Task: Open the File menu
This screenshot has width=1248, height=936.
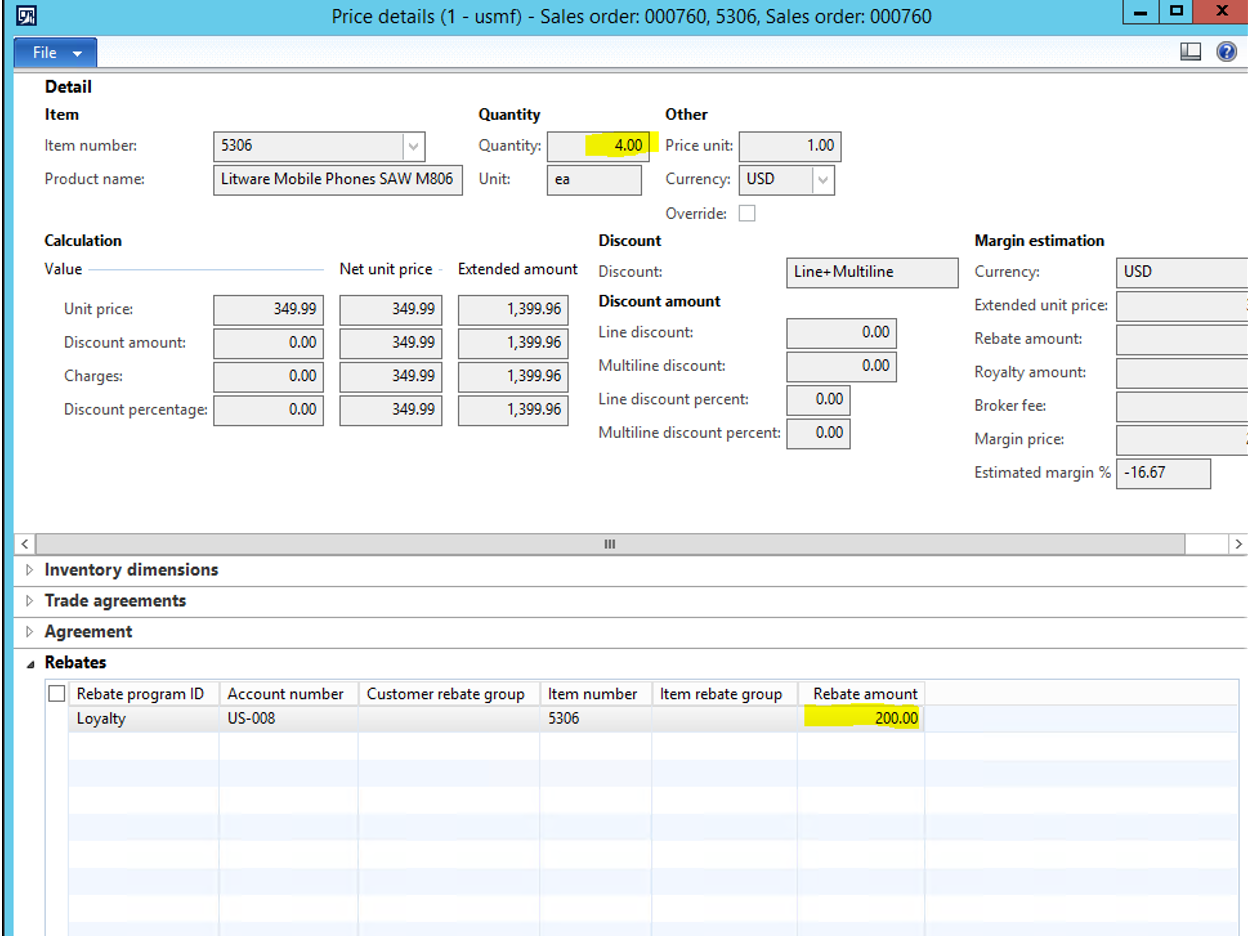Action: pyautogui.click(x=55, y=52)
